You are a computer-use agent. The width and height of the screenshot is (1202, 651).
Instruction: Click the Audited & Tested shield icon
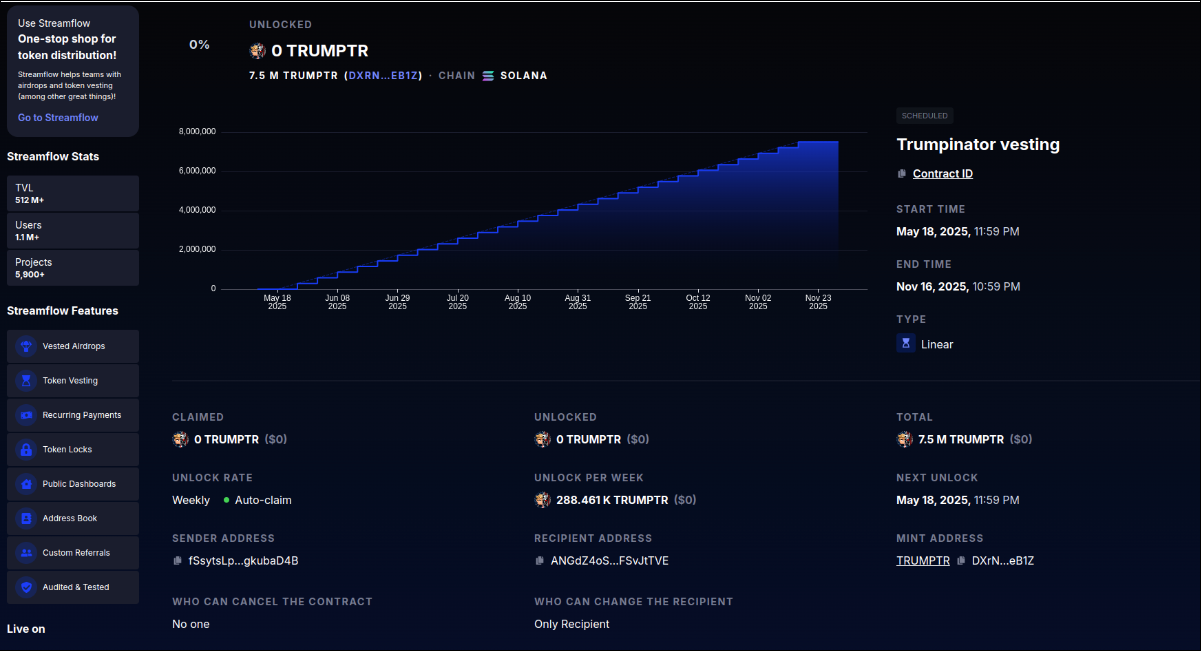pyautogui.click(x=25, y=588)
